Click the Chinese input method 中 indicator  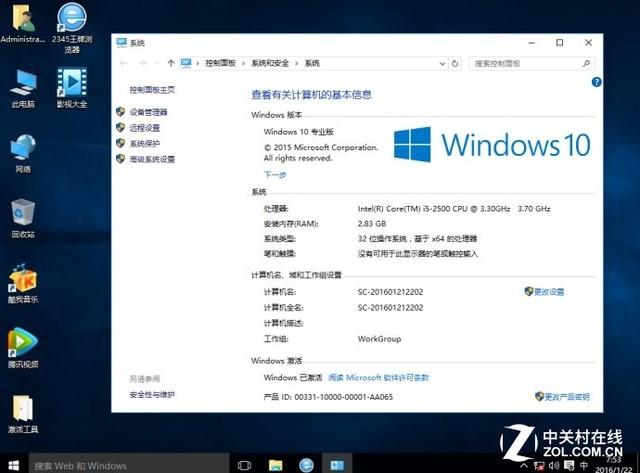pos(584,465)
